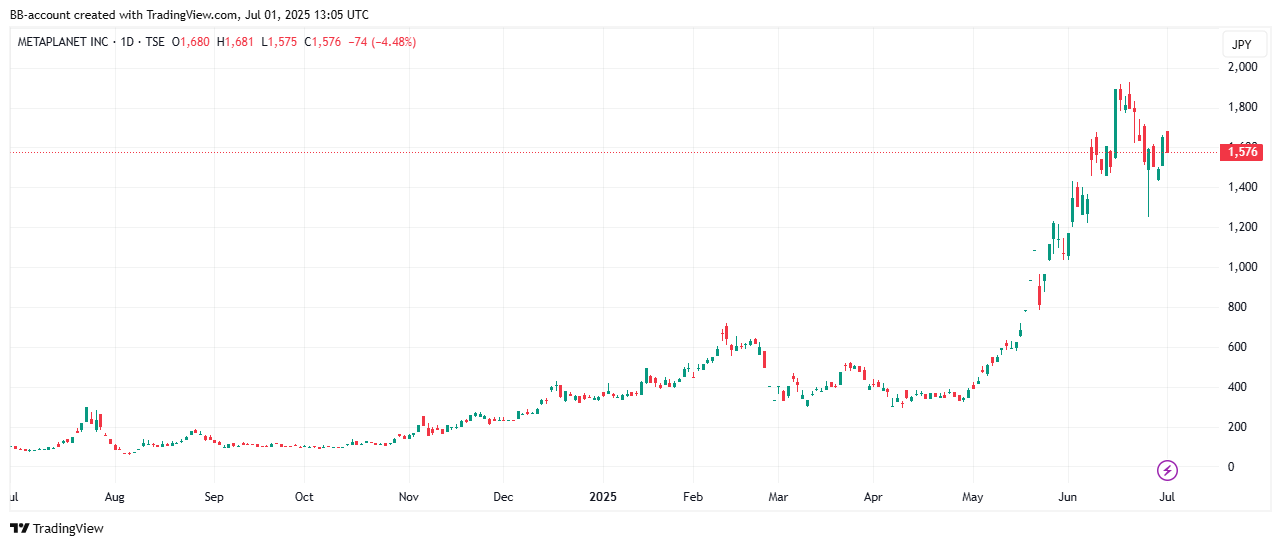
Task: Click the Mar label on time axis
Action: pyautogui.click(x=779, y=496)
